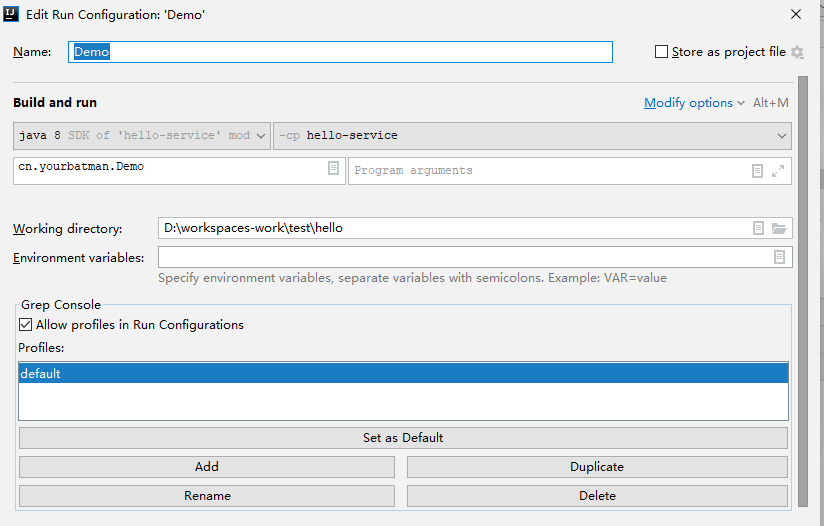Uncheck Allow profiles in Run Configurations
Image resolution: width=824 pixels, height=526 pixels.
point(26,325)
